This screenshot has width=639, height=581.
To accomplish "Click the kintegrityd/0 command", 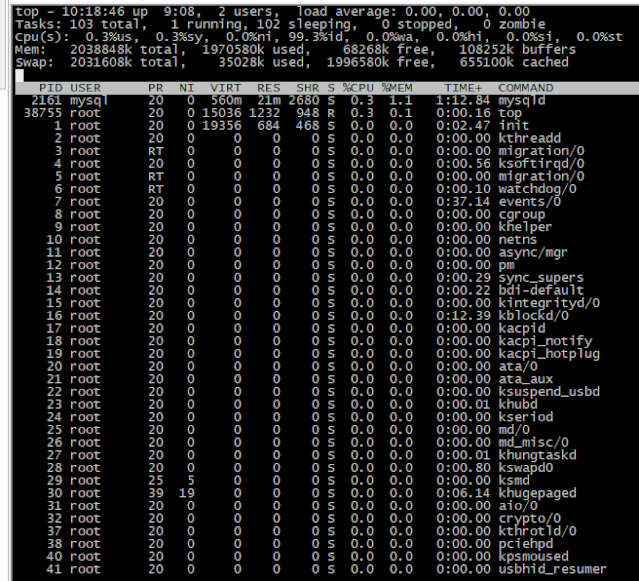I will pyautogui.click(x=549, y=303).
